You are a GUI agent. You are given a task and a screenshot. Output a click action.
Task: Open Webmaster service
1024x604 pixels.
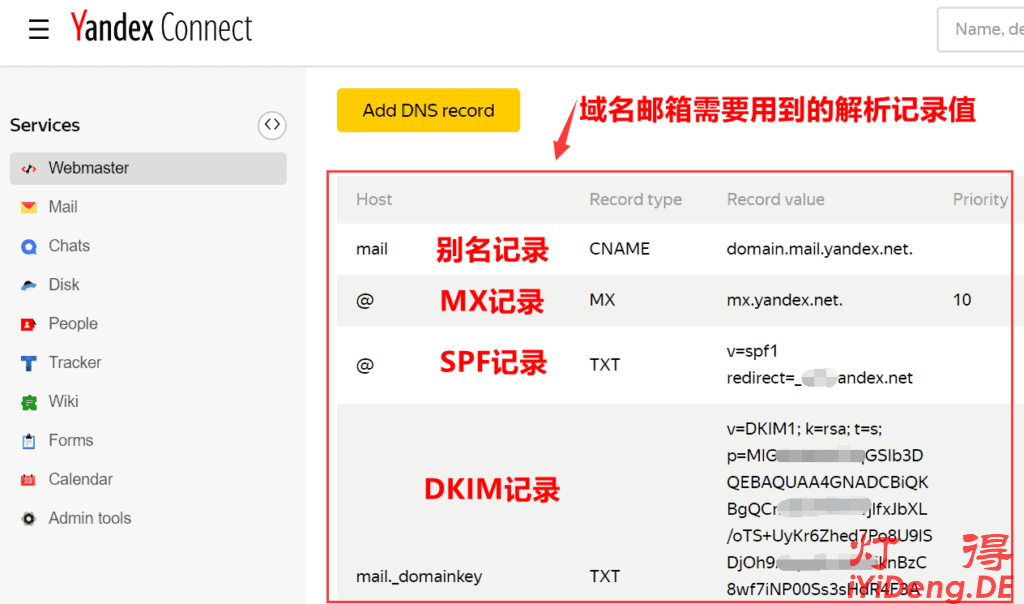pos(148,168)
